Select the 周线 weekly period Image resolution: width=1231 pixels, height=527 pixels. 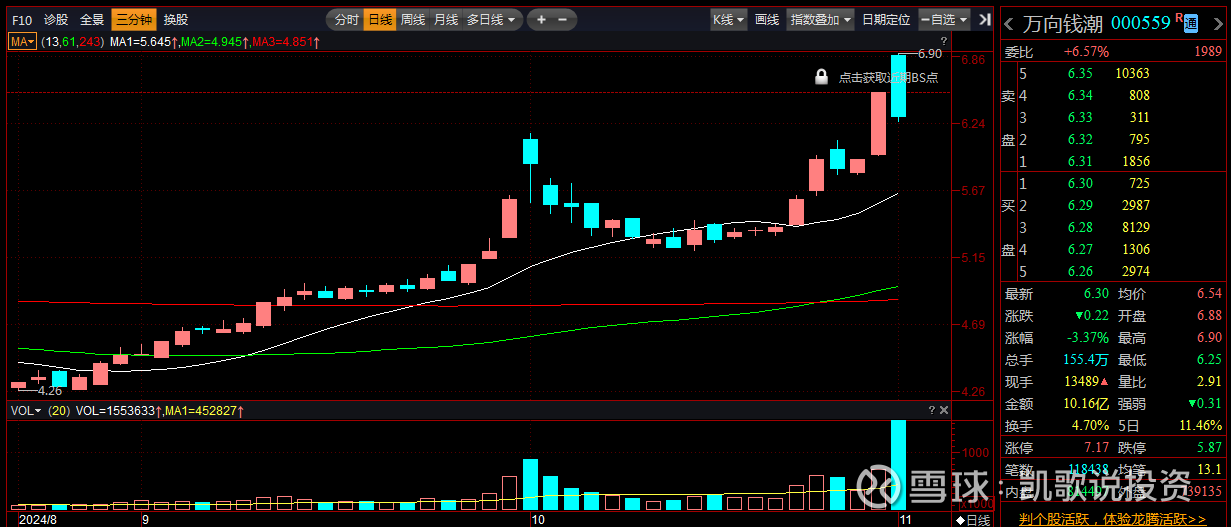pos(412,19)
